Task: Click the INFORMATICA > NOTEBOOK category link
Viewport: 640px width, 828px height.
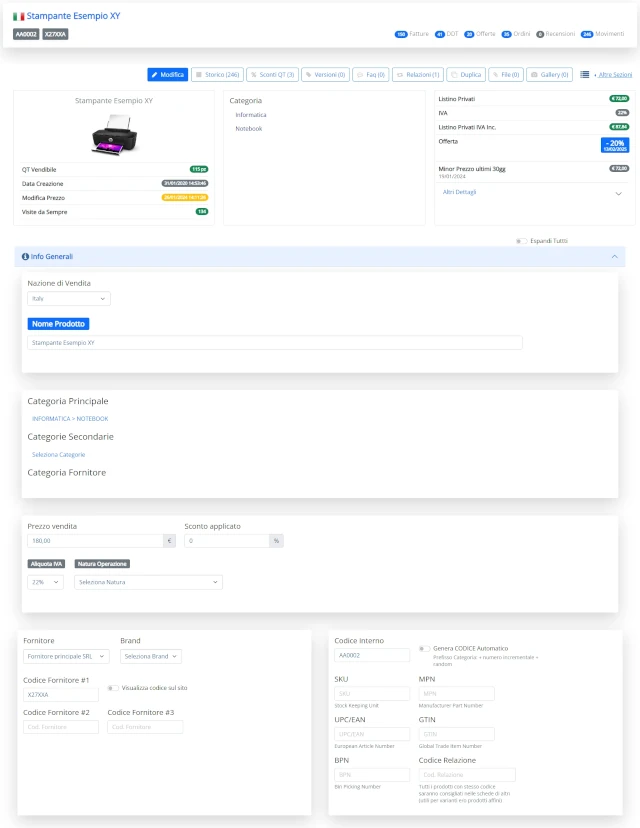Action: click(x=70, y=419)
